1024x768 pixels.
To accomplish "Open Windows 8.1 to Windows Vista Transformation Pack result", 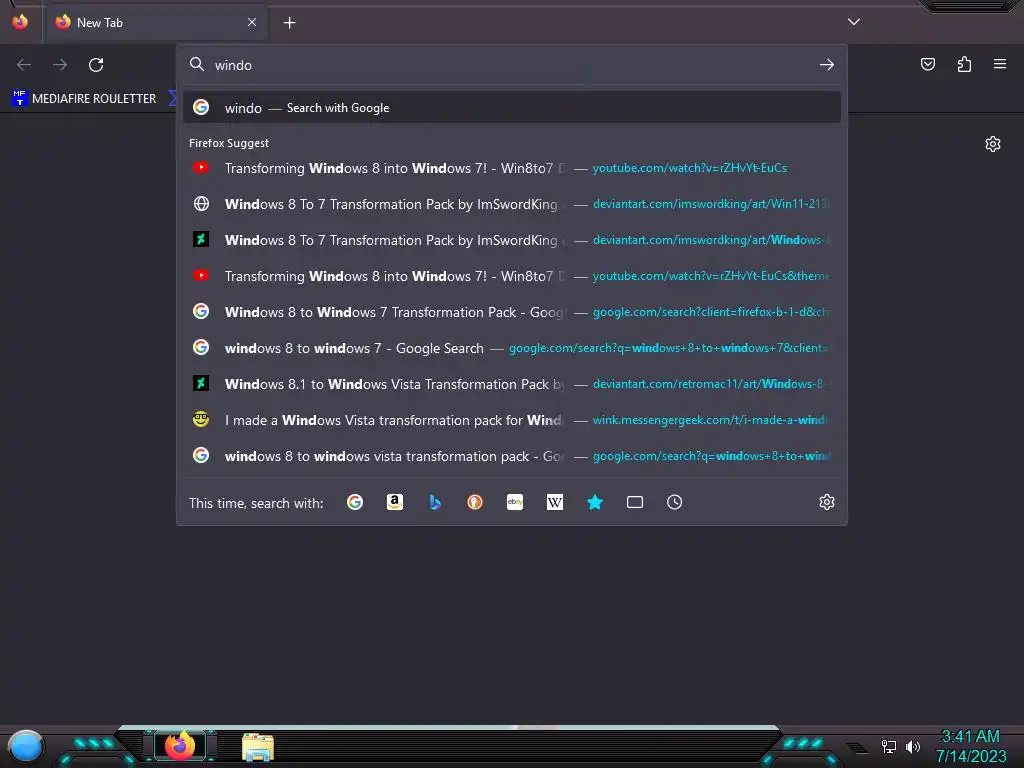I will (x=512, y=384).
